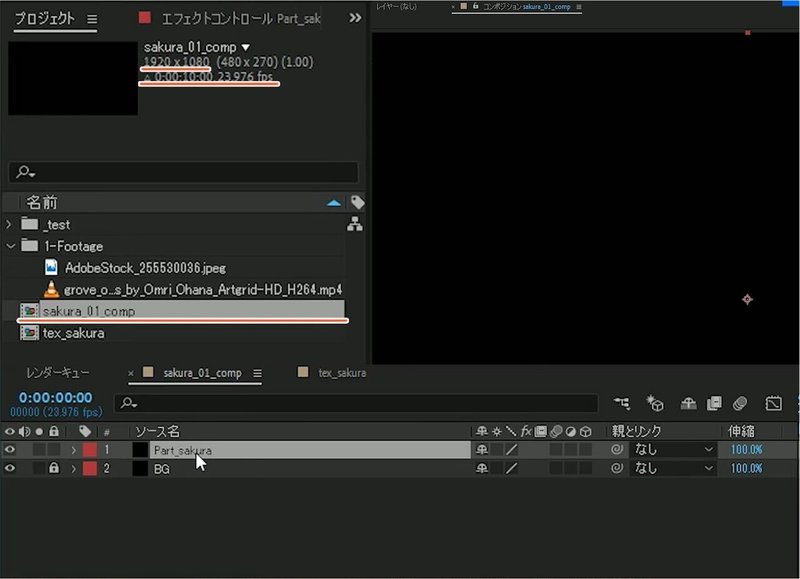Switch to sakura_01_comp timeline tab
The width and height of the screenshot is (800, 579).
point(202,373)
